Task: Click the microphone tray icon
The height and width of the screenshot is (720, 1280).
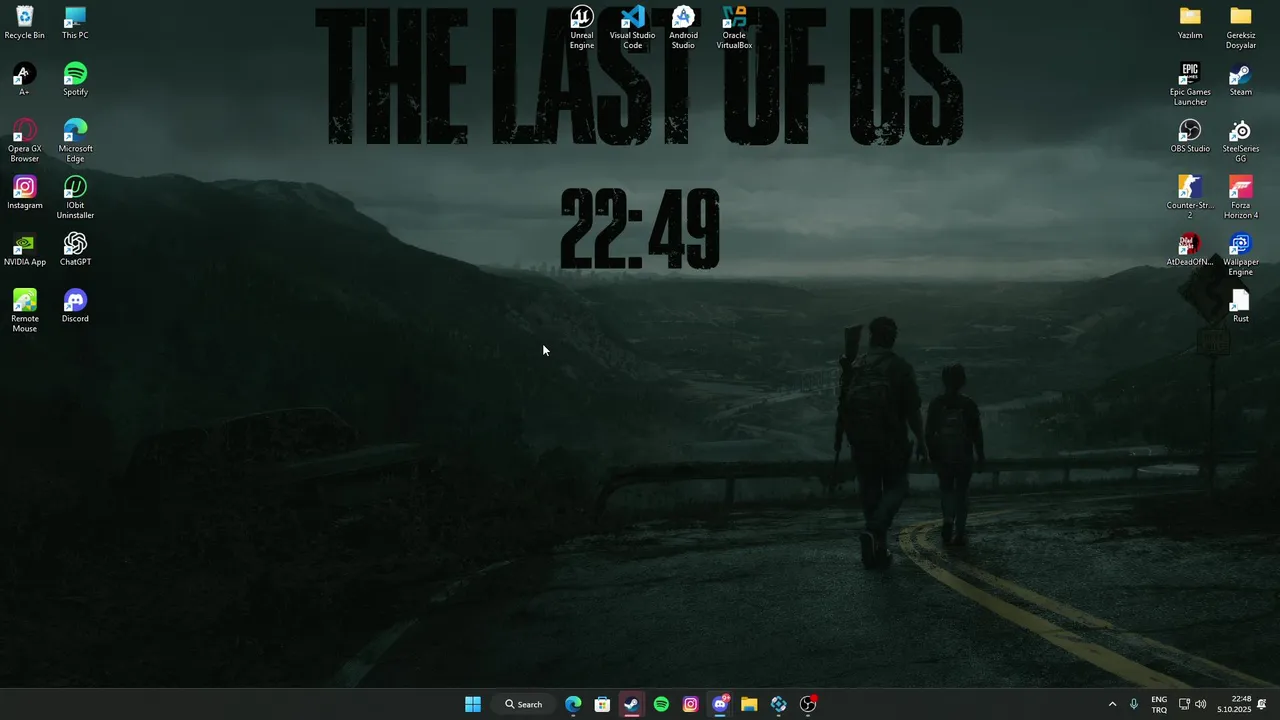Action: tap(1134, 704)
